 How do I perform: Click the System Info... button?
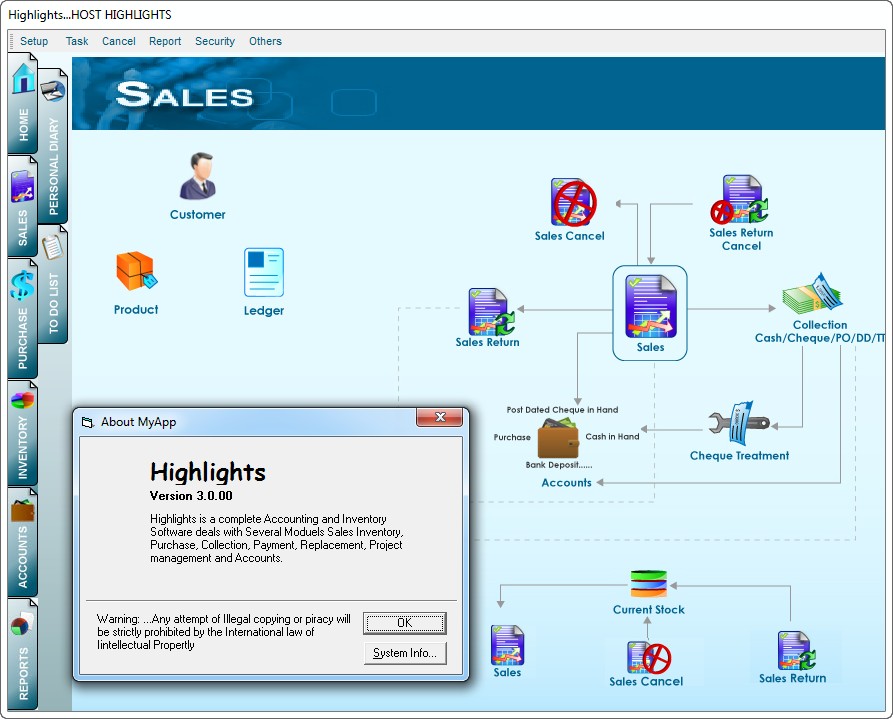tap(404, 653)
